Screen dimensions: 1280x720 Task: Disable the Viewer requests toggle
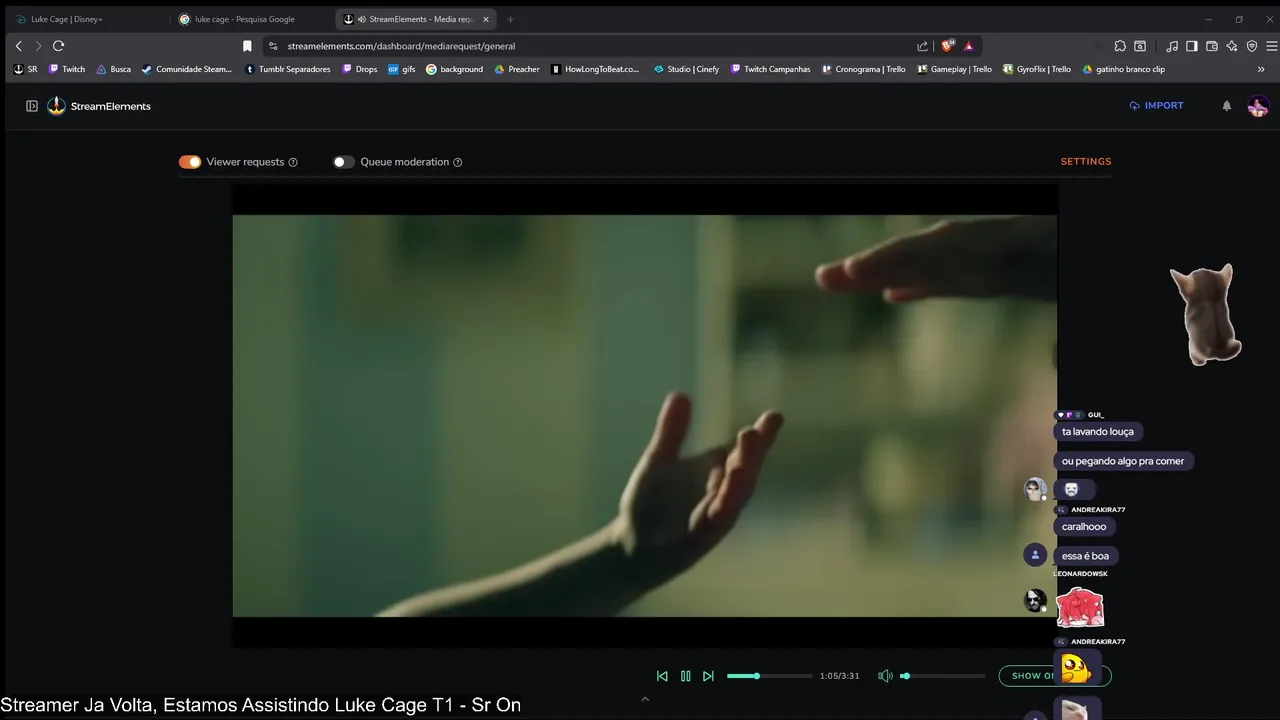pyautogui.click(x=190, y=162)
